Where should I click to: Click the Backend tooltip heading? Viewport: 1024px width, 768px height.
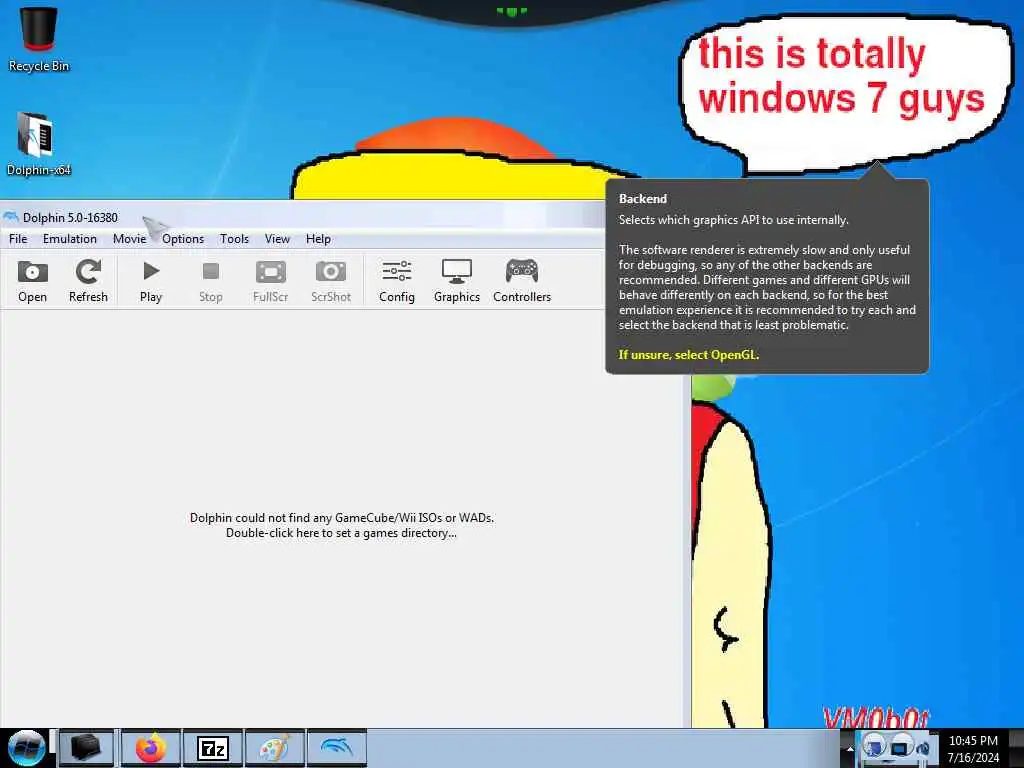click(x=643, y=199)
